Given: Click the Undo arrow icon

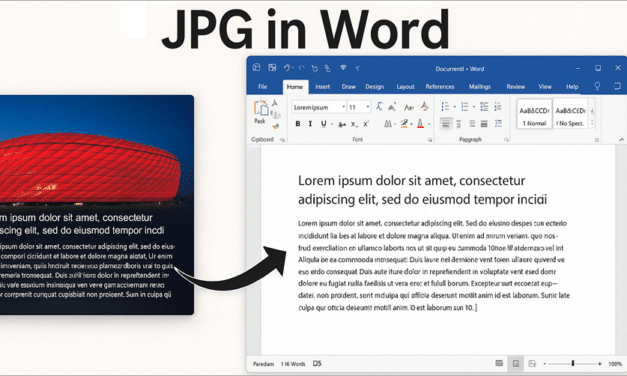Looking at the screenshot, I should 286,68.
